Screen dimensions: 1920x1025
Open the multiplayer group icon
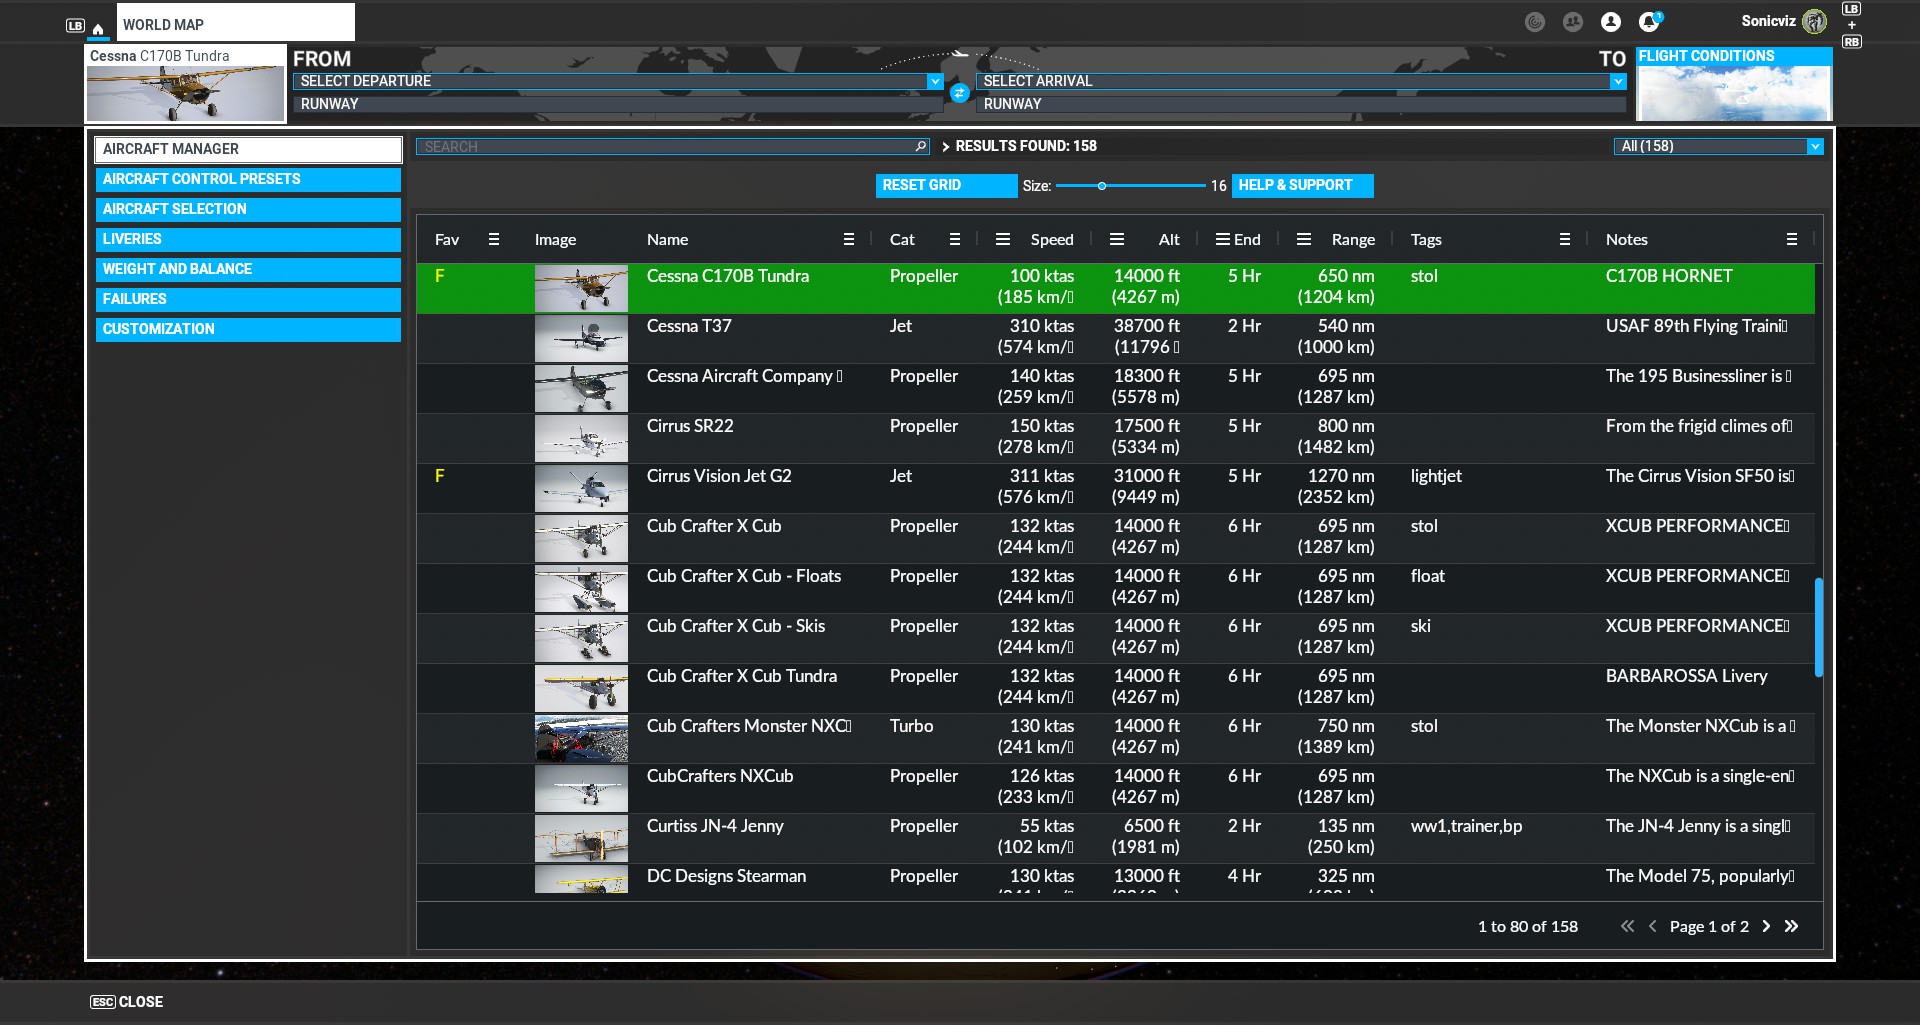pos(1573,22)
